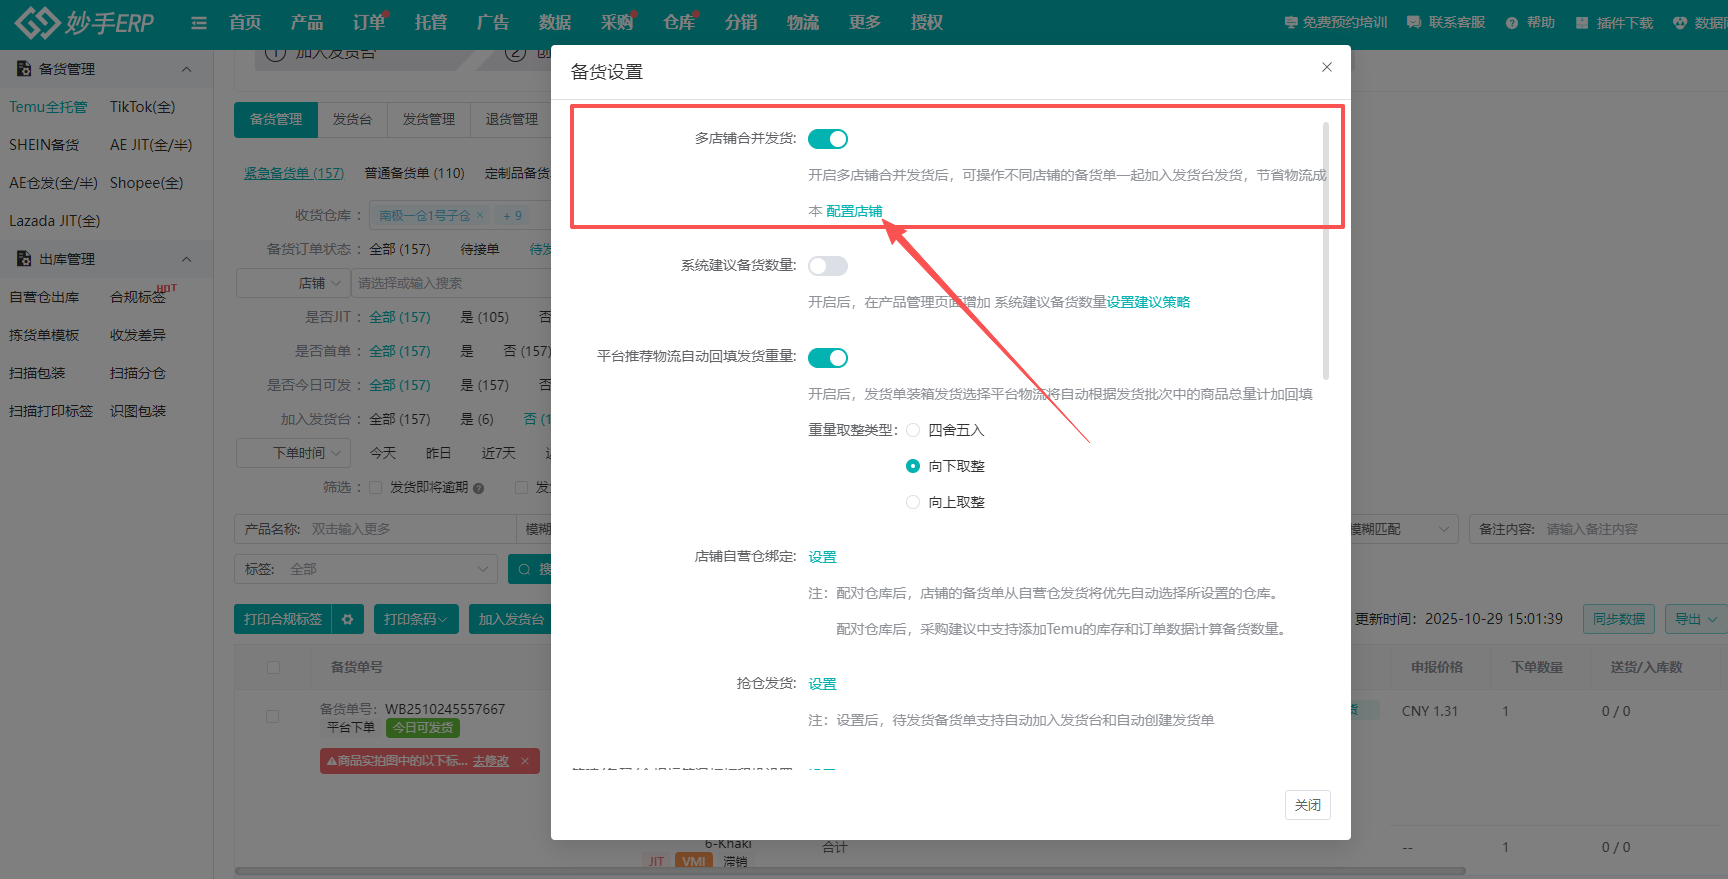The image size is (1728, 879).
Task: Click the 去修改 link in red warning
Action: click(x=491, y=761)
